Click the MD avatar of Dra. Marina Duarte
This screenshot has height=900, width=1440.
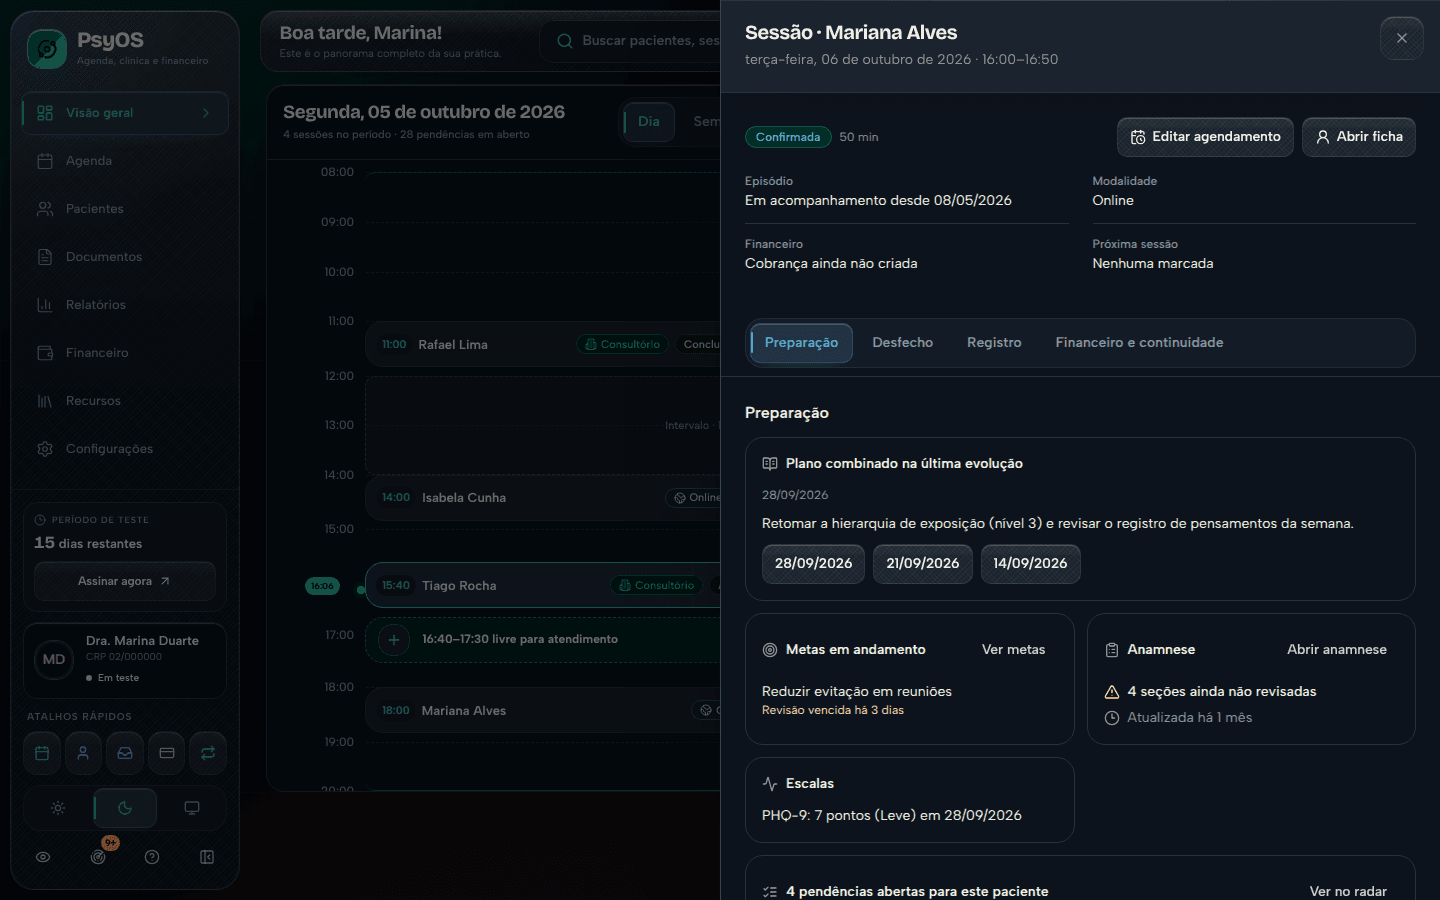(x=54, y=660)
